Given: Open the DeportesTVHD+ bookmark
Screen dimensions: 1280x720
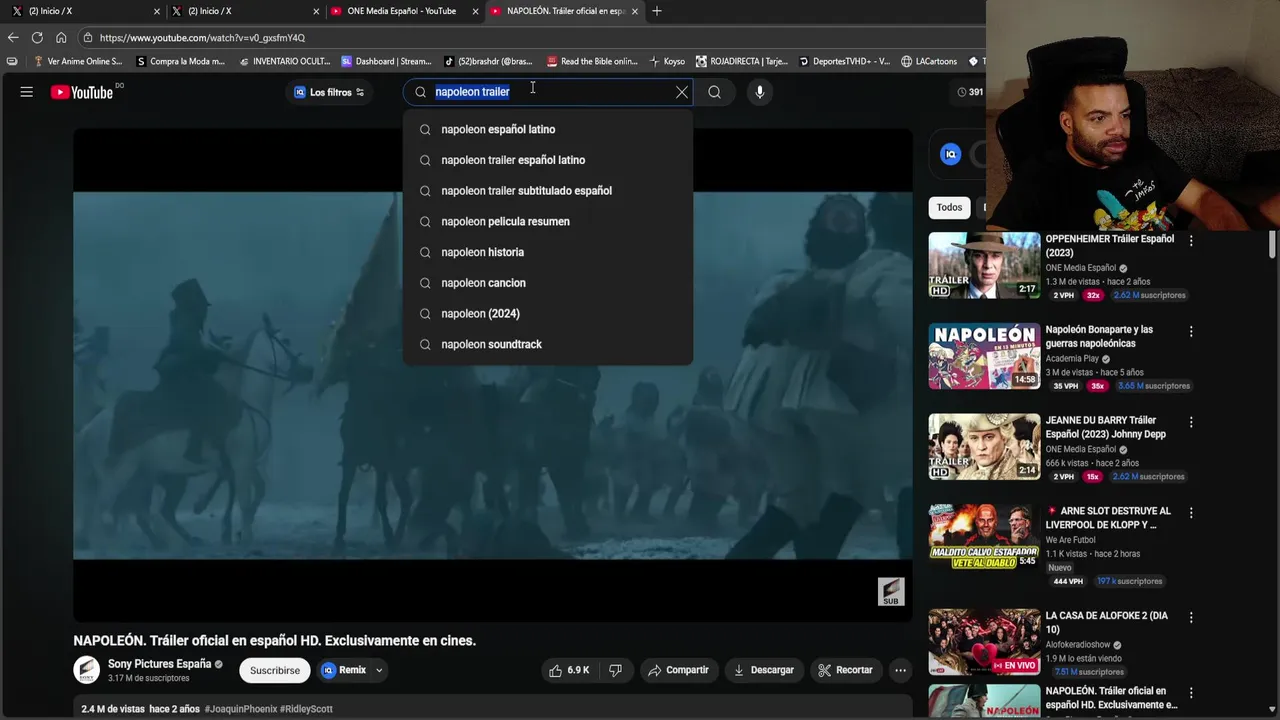Looking at the screenshot, I should tap(843, 61).
